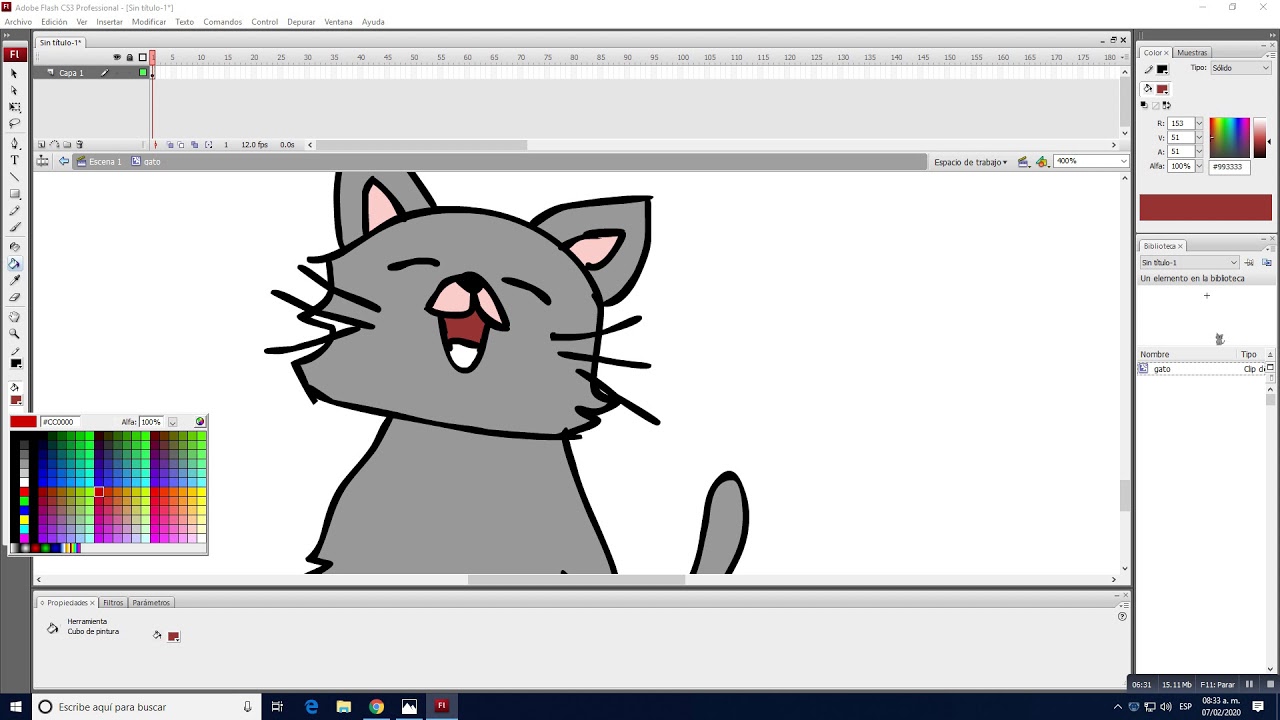Screen dimensions: 1280x720
Task: Open the Tipo Sólido dropdown
Action: click(1240, 68)
